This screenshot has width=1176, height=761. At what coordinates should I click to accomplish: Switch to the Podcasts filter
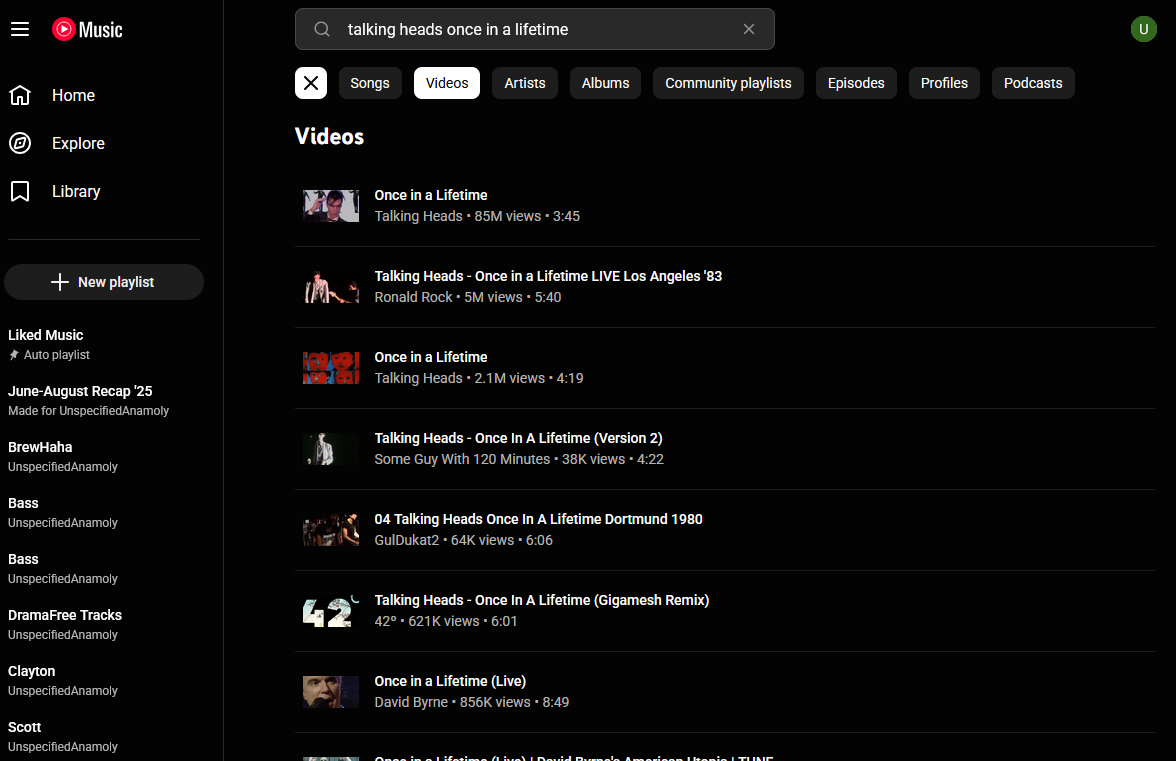coord(1033,83)
